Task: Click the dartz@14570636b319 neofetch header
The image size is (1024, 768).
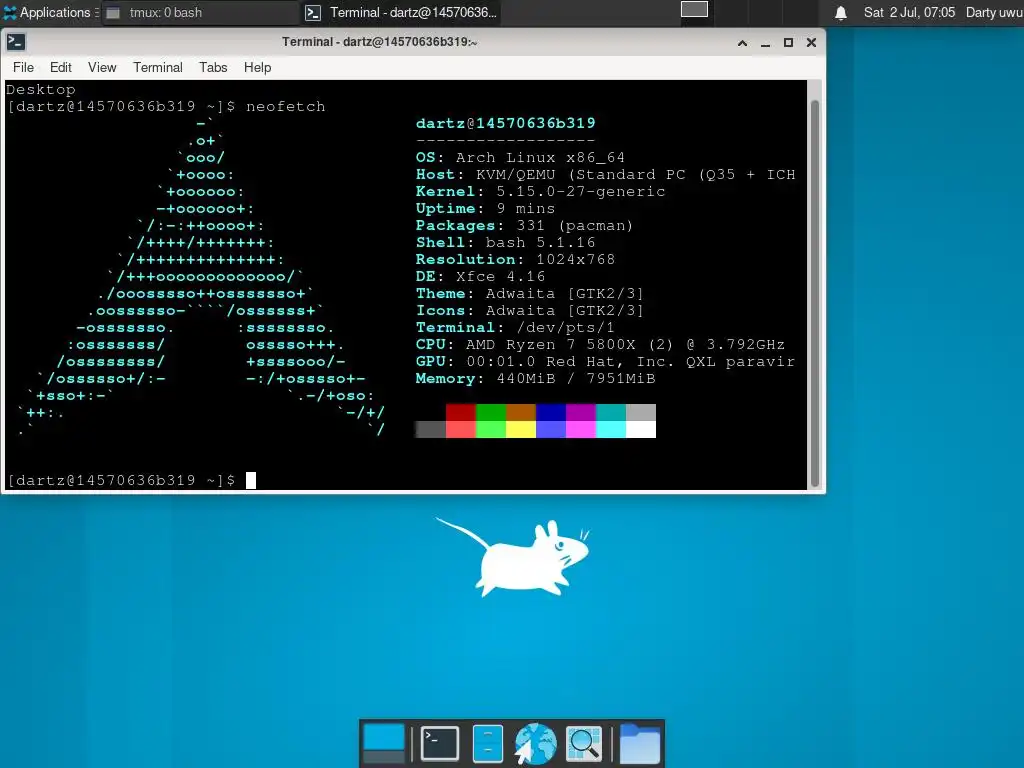Action: [505, 123]
